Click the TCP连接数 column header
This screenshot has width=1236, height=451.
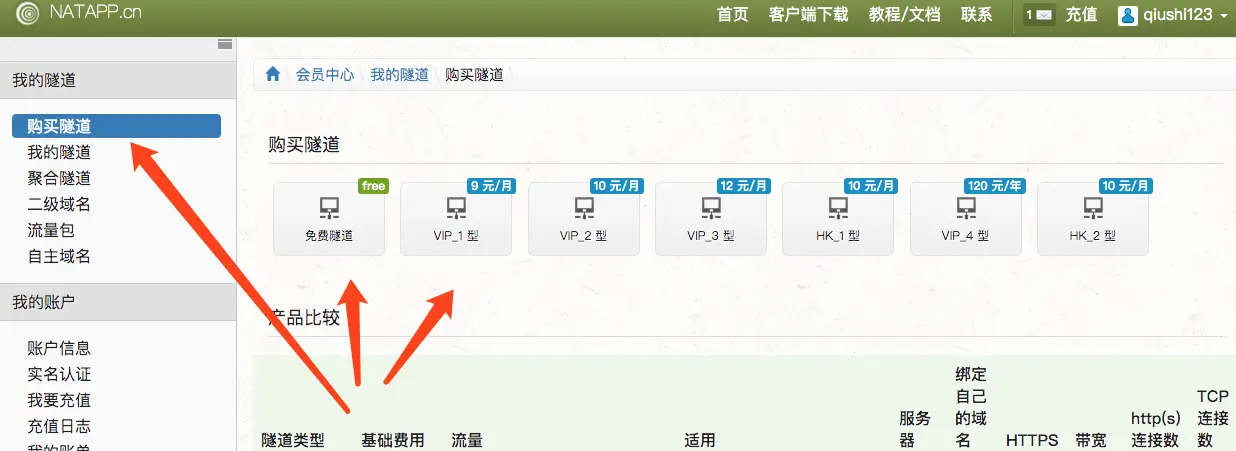[x=1213, y=418]
